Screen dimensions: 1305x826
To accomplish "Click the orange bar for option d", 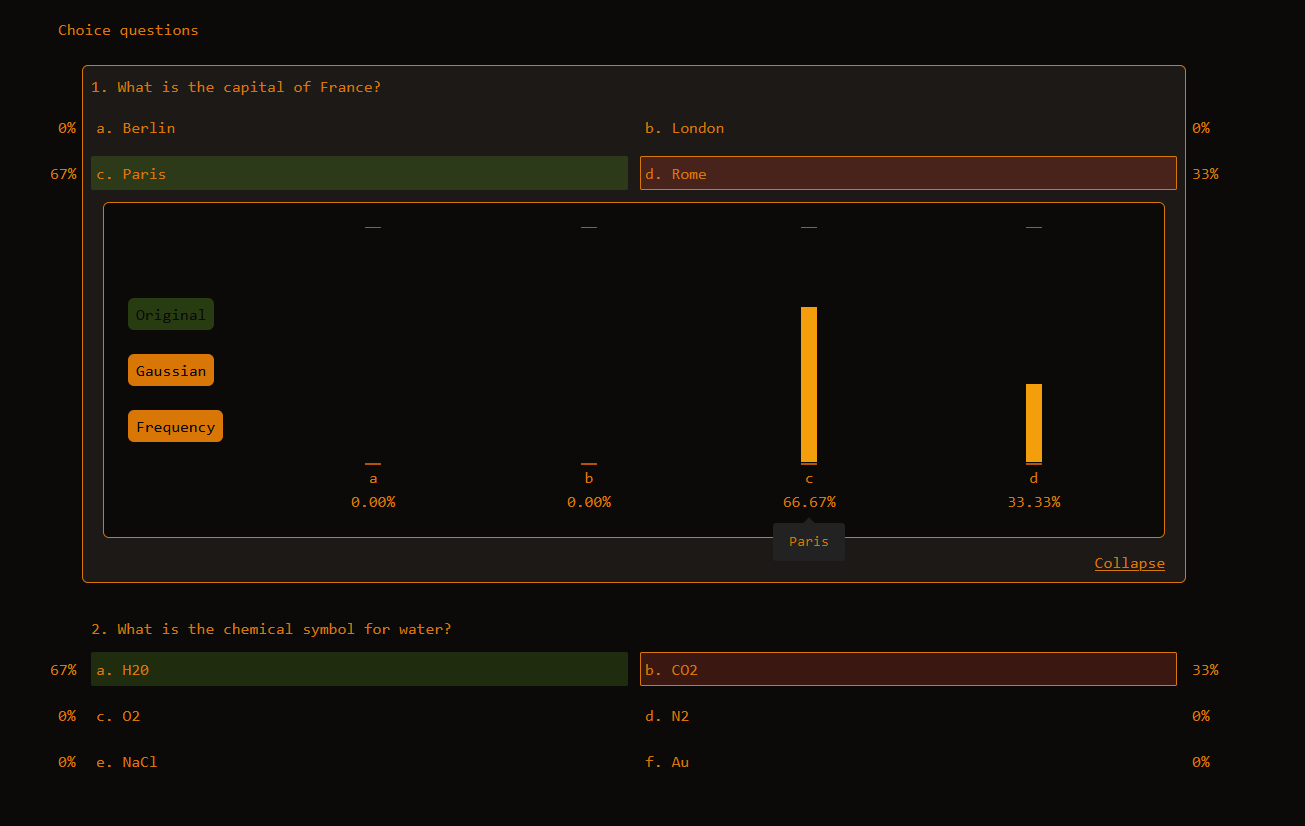I will (1034, 423).
